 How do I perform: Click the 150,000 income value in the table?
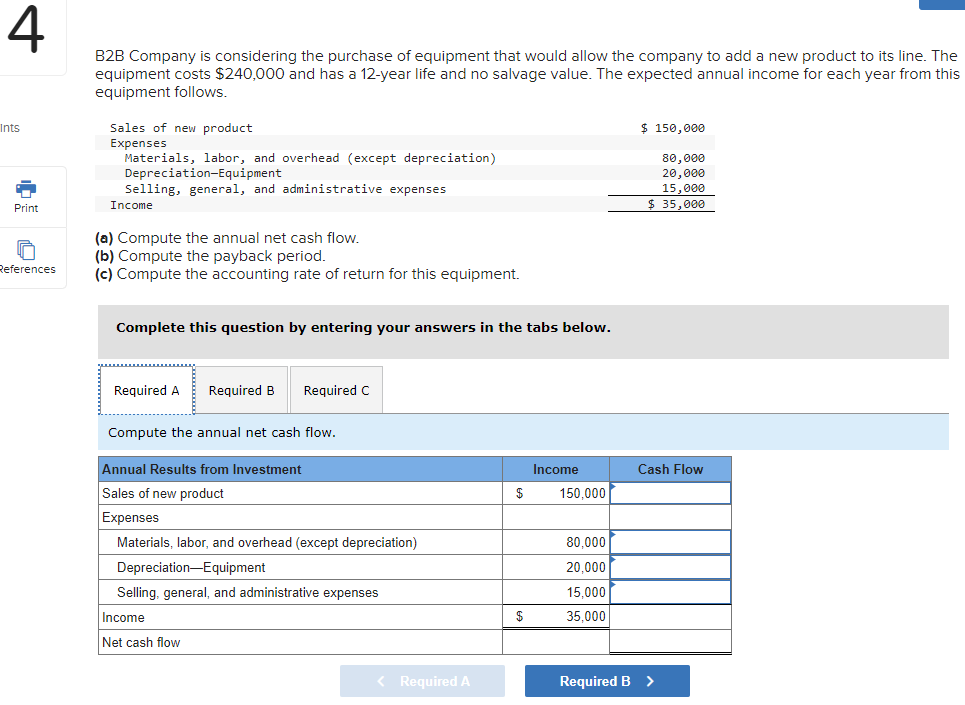click(x=582, y=493)
